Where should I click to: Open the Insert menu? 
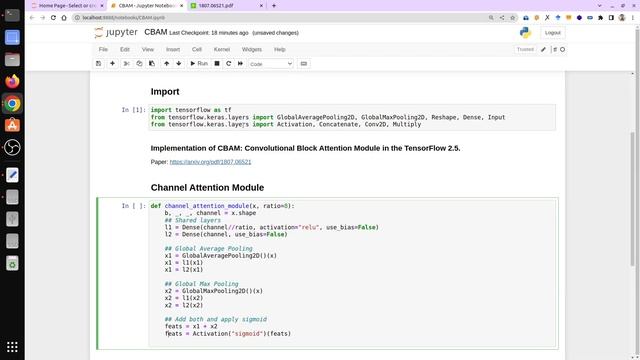pos(173,49)
